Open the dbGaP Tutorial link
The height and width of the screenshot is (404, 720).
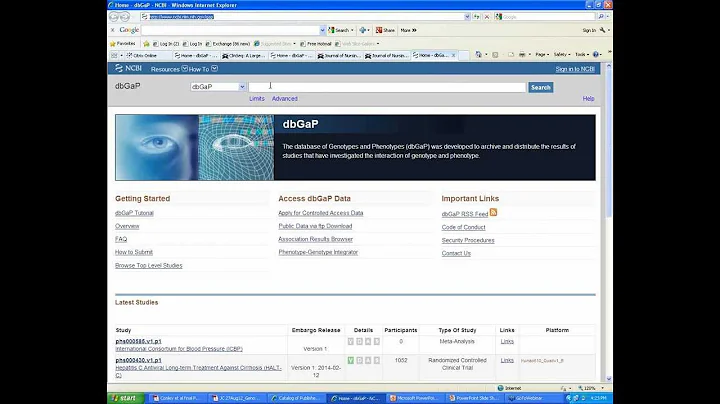(x=134, y=213)
